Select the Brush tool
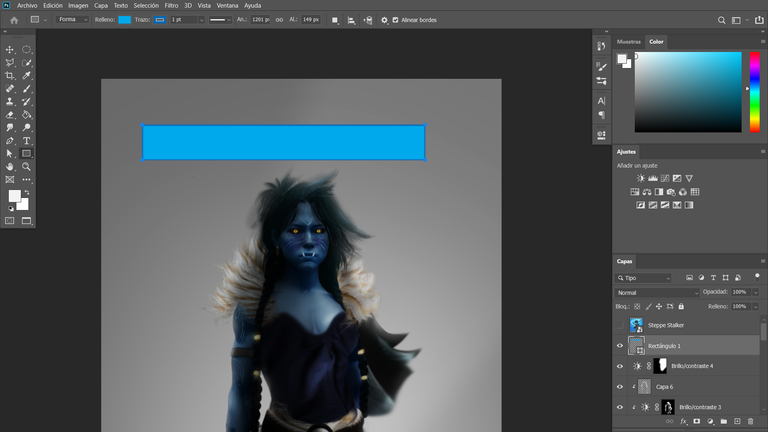768x432 pixels. click(26, 89)
